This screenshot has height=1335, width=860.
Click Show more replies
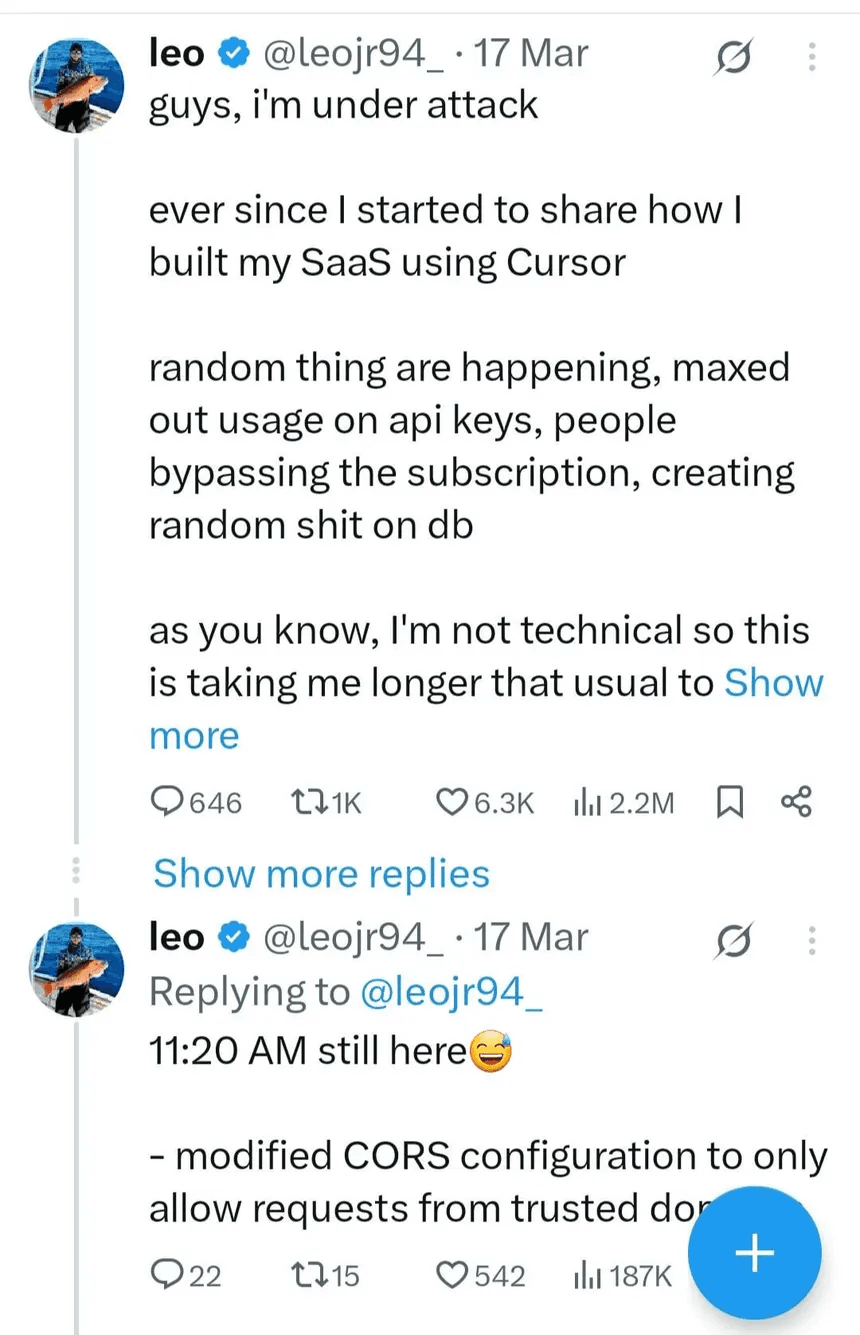click(320, 873)
